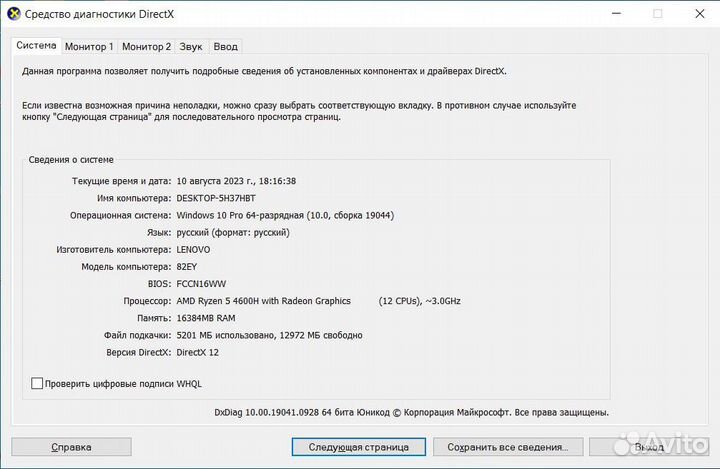Click the Файл подкачки: field label
720x469 pixels.
pyautogui.click(x=137, y=335)
